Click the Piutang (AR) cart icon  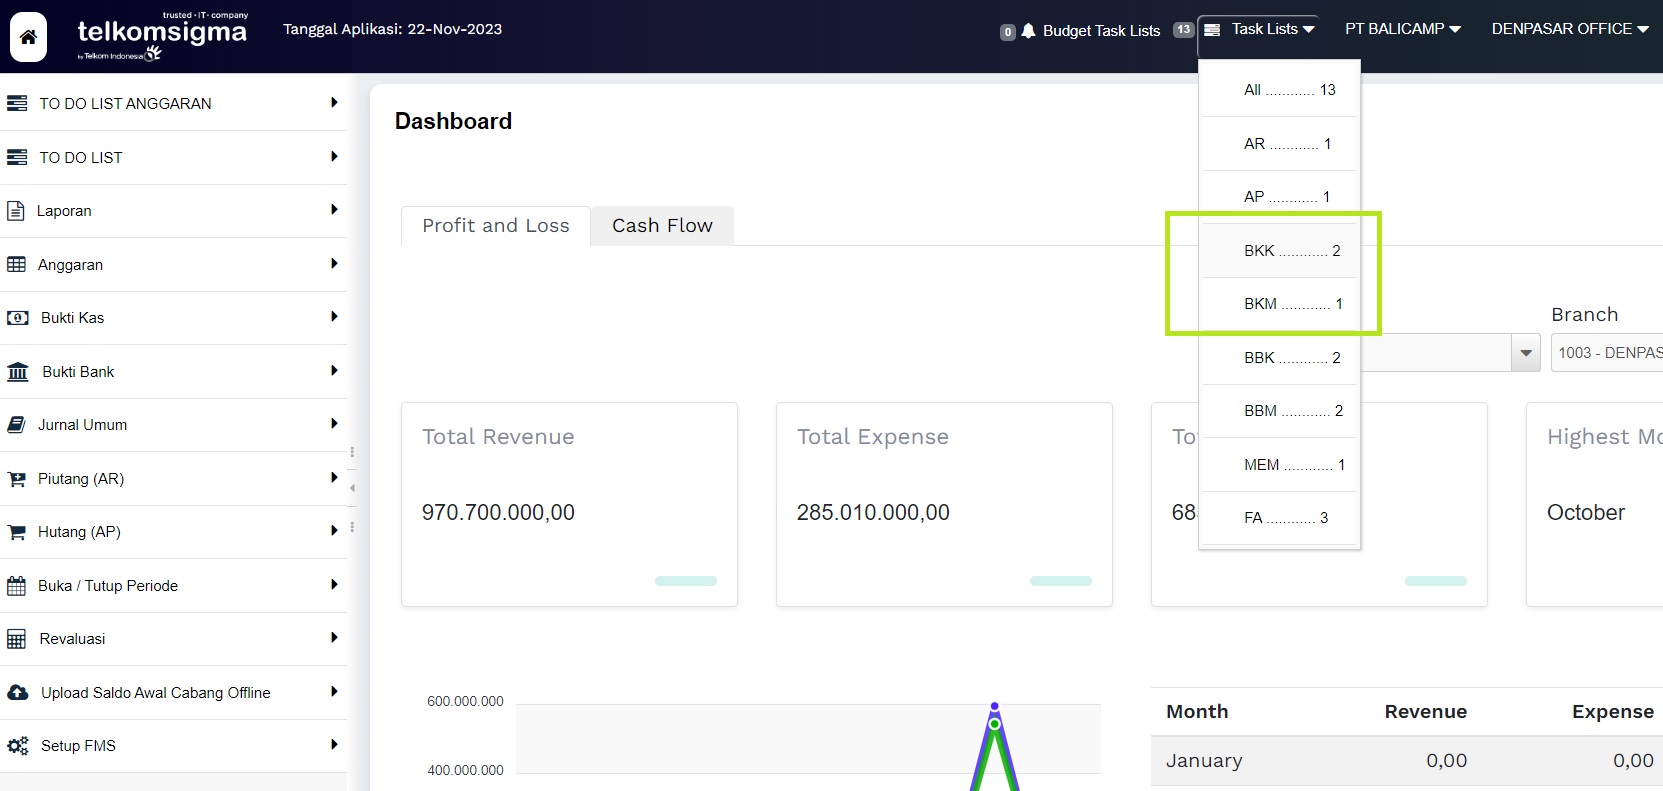(x=17, y=479)
